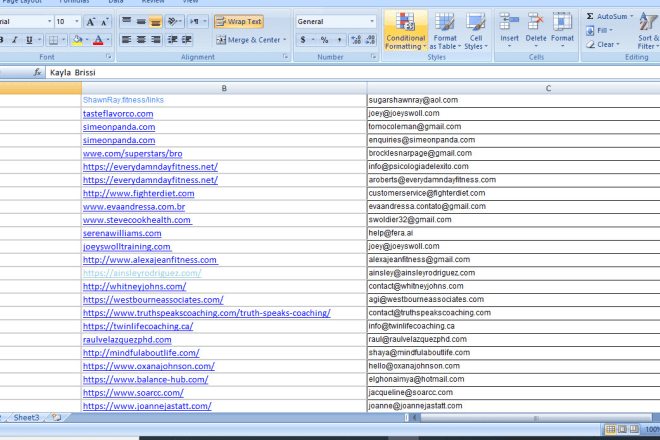Switch to the Sheet3 tab
The image size is (660, 440).
click(27, 416)
